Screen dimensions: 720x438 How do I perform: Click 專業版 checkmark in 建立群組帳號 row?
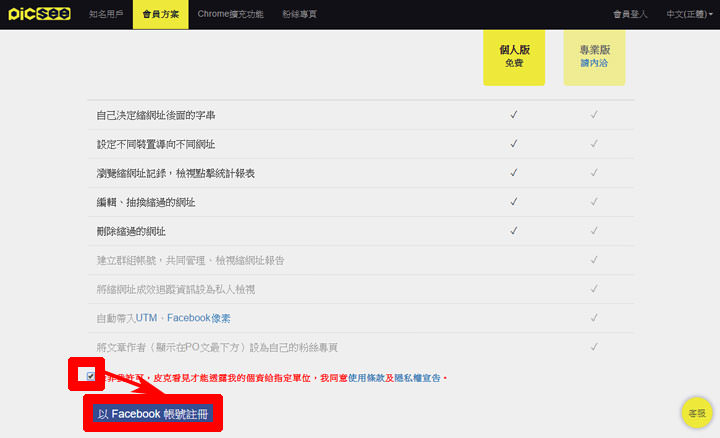click(594, 260)
